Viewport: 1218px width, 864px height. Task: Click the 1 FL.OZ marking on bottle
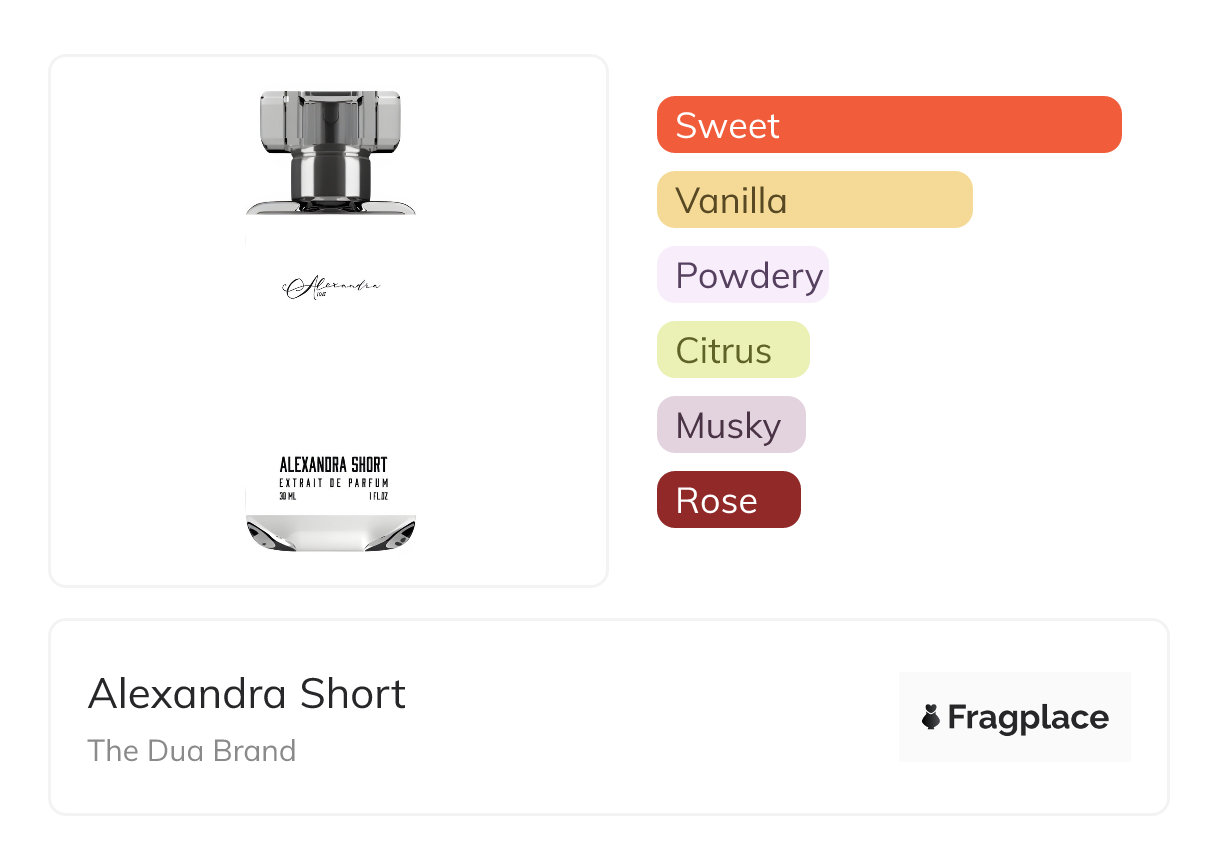(x=377, y=496)
